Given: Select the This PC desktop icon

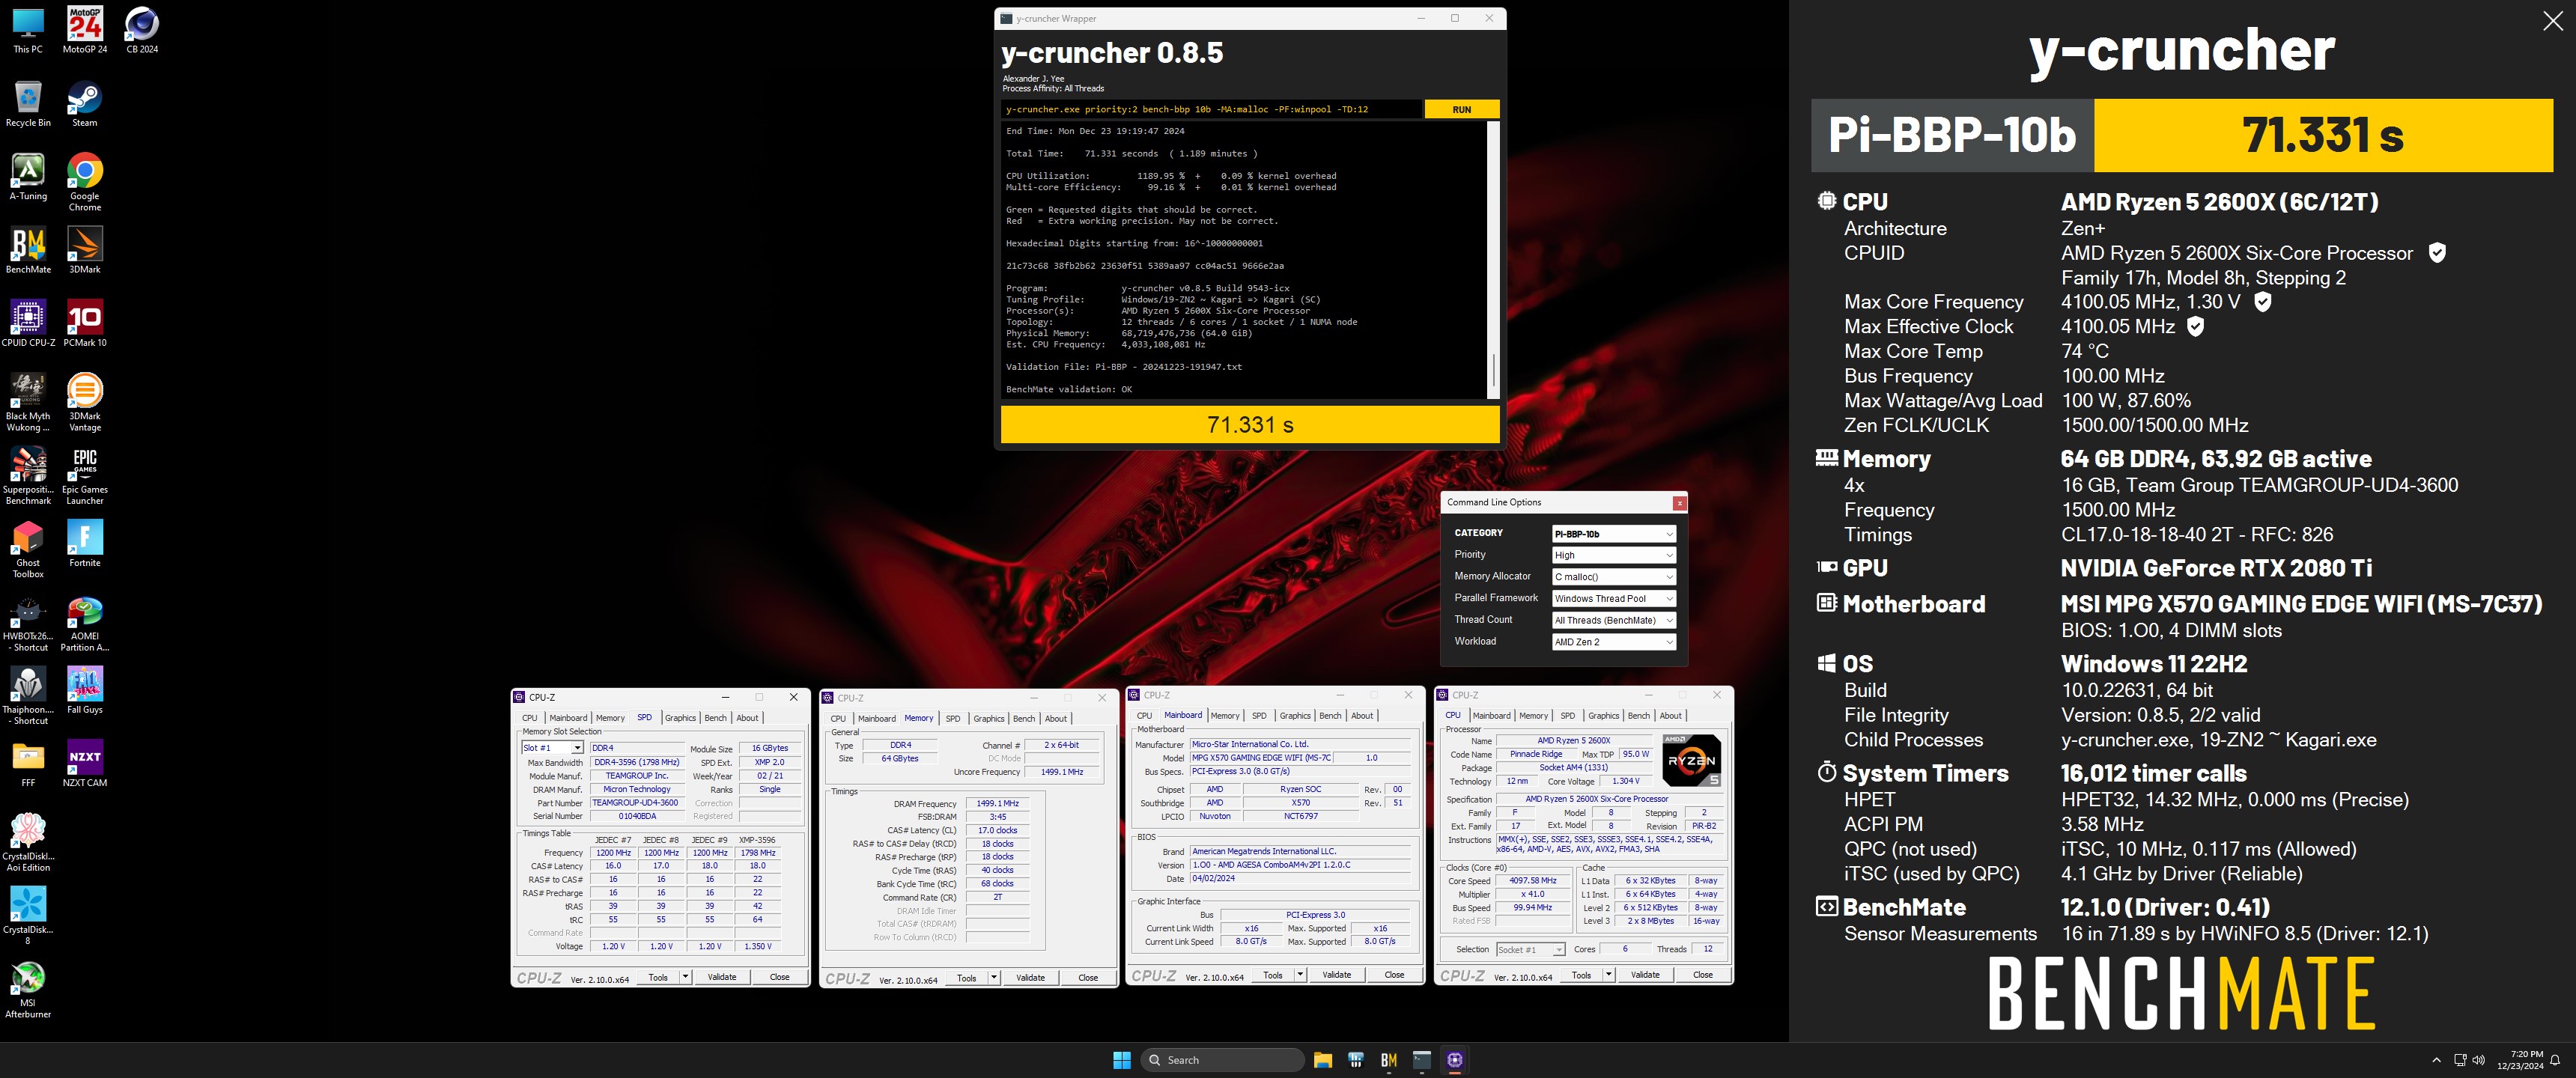Looking at the screenshot, I should tap(28, 29).
